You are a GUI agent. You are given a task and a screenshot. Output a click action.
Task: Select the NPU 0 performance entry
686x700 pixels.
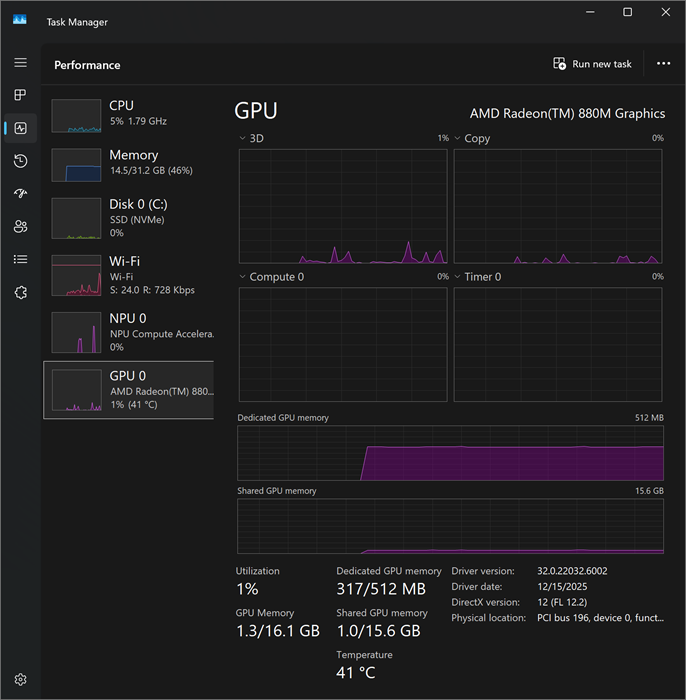click(x=129, y=332)
